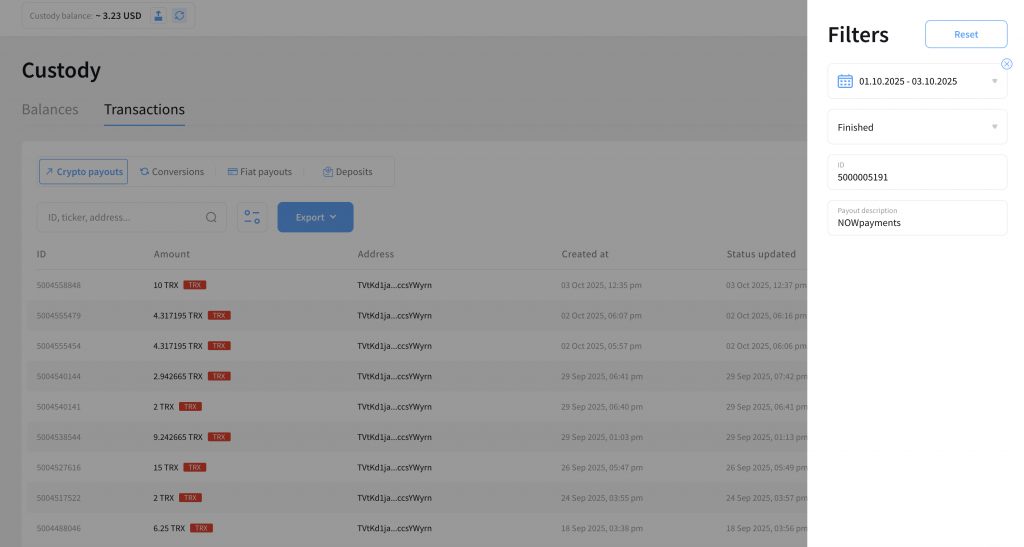The height and width of the screenshot is (547, 1024).
Task: Click the custody balance withdraw upload icon
Action: [158, 16]
